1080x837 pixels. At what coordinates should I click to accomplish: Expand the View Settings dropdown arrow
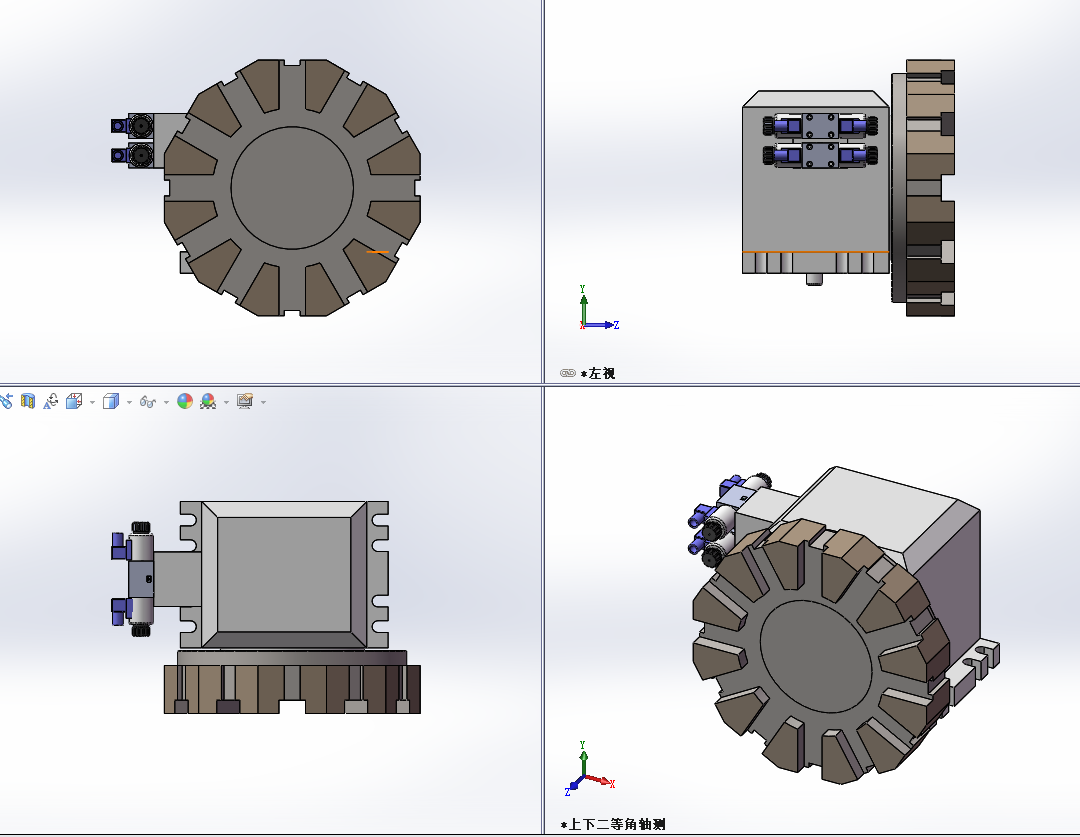click(x=263, y=402)
